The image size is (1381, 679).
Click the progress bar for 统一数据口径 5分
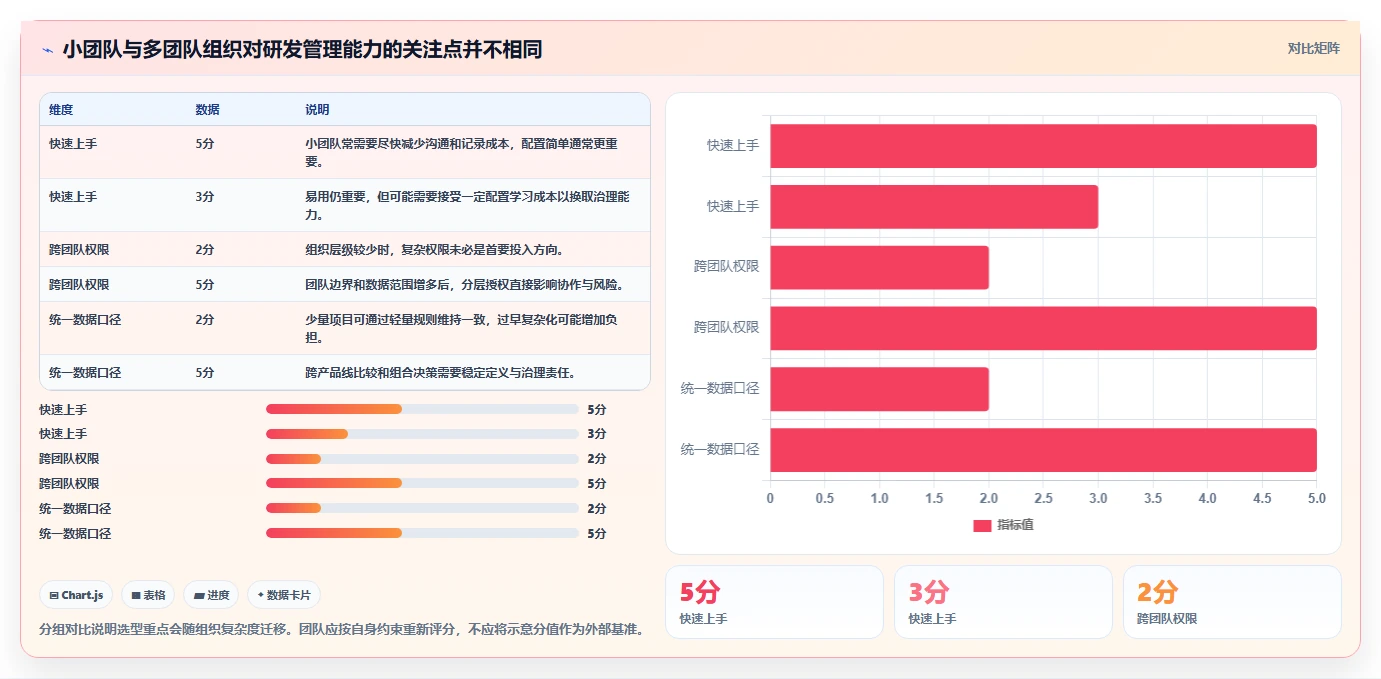[422, 533]
